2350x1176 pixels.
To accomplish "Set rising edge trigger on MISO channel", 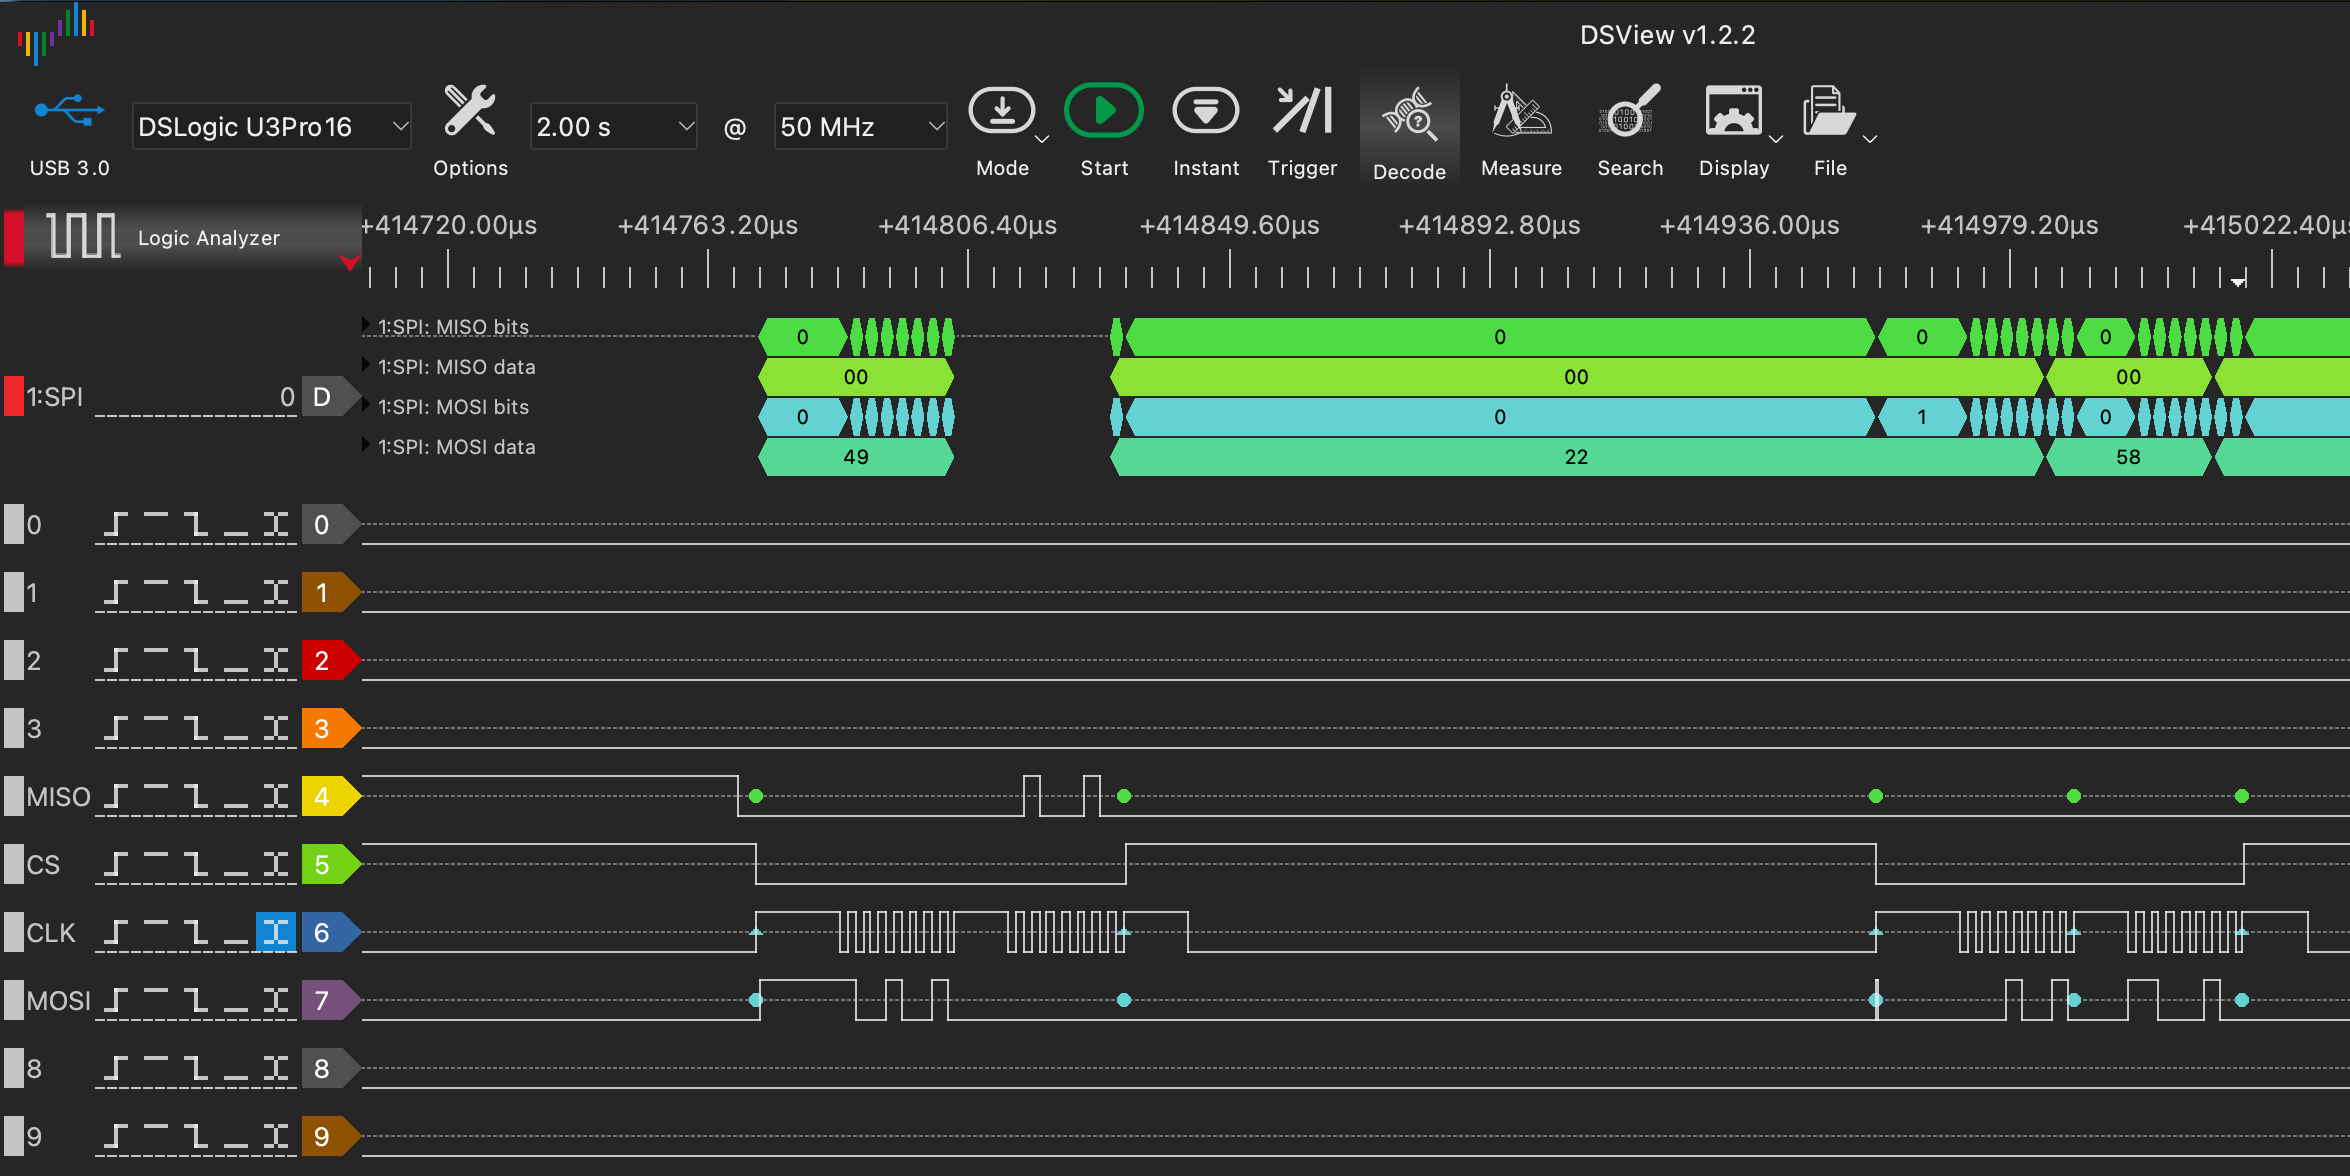I will tap(117, 797).
